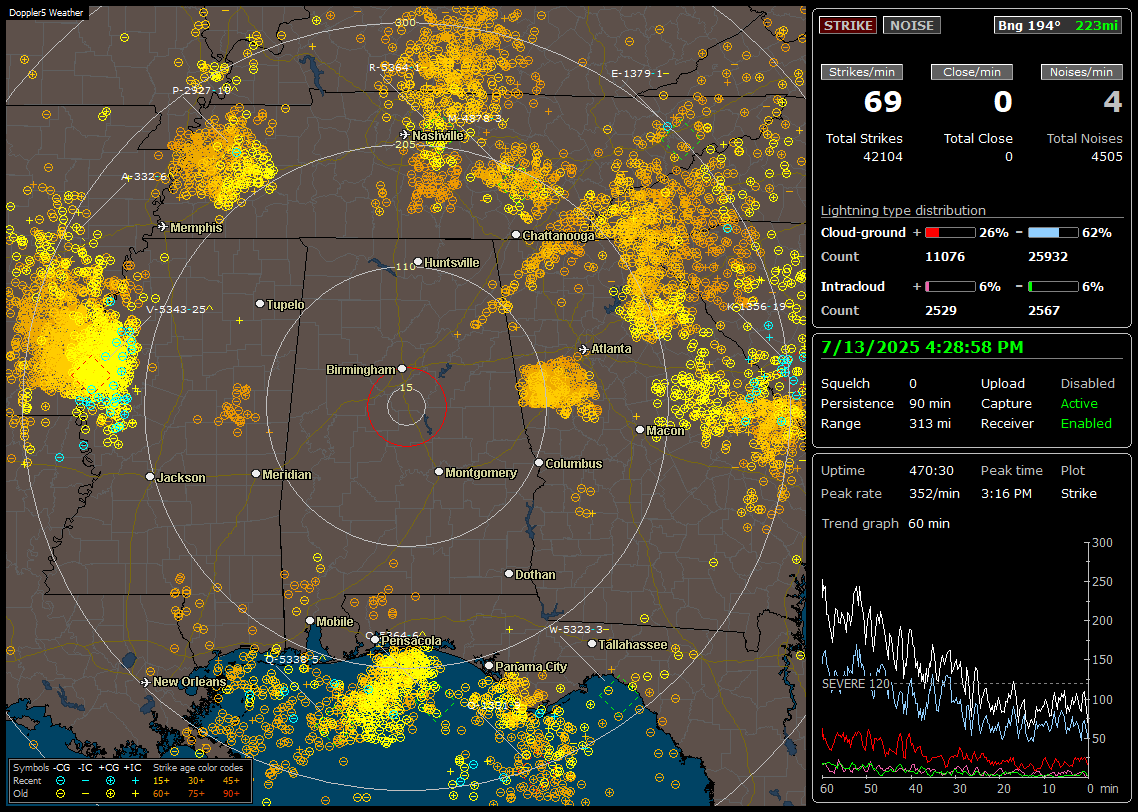Click the Birmingham city marker dot
Image resolution: width=1138 pixels, height=812 pixels.
point(402,369)
